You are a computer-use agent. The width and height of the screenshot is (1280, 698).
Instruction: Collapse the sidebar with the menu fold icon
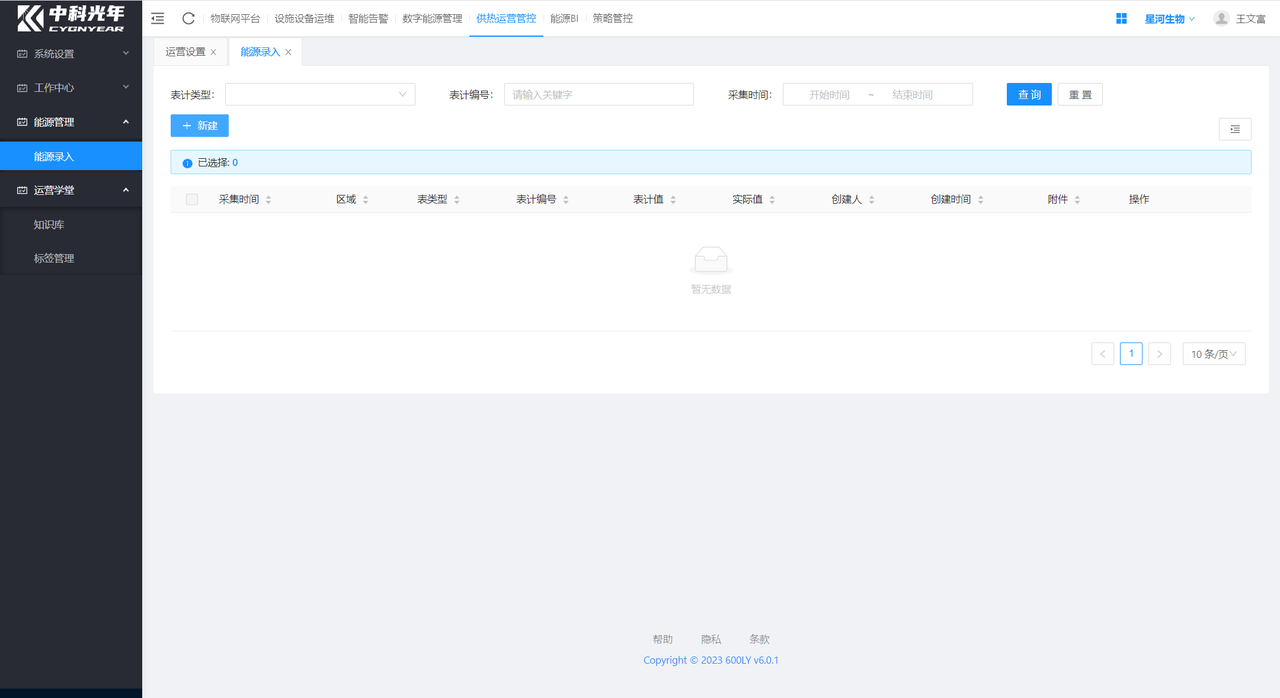tap(158, 18)
